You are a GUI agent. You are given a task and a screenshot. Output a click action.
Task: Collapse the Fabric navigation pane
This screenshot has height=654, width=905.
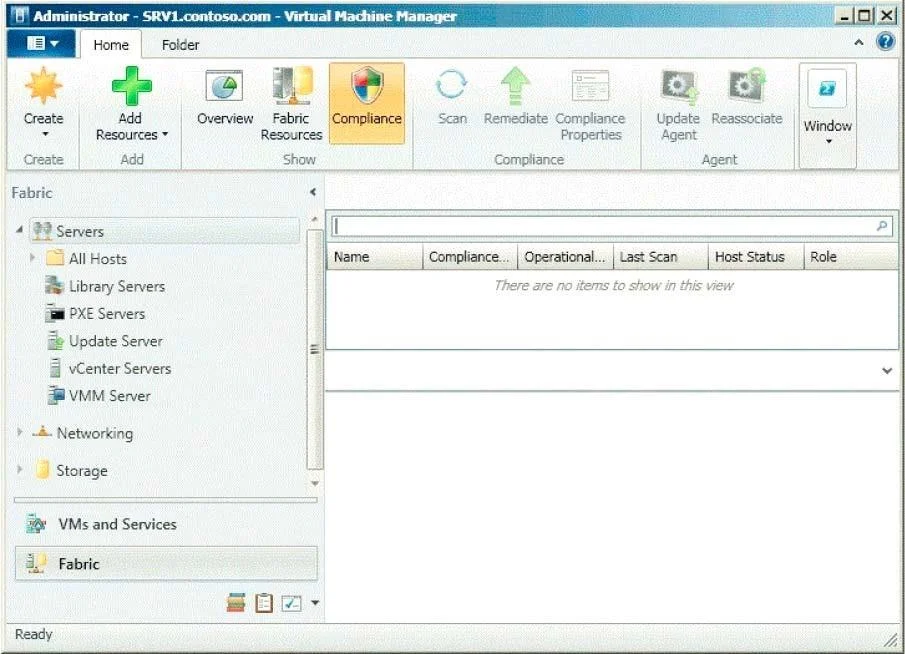pos(313,192)
